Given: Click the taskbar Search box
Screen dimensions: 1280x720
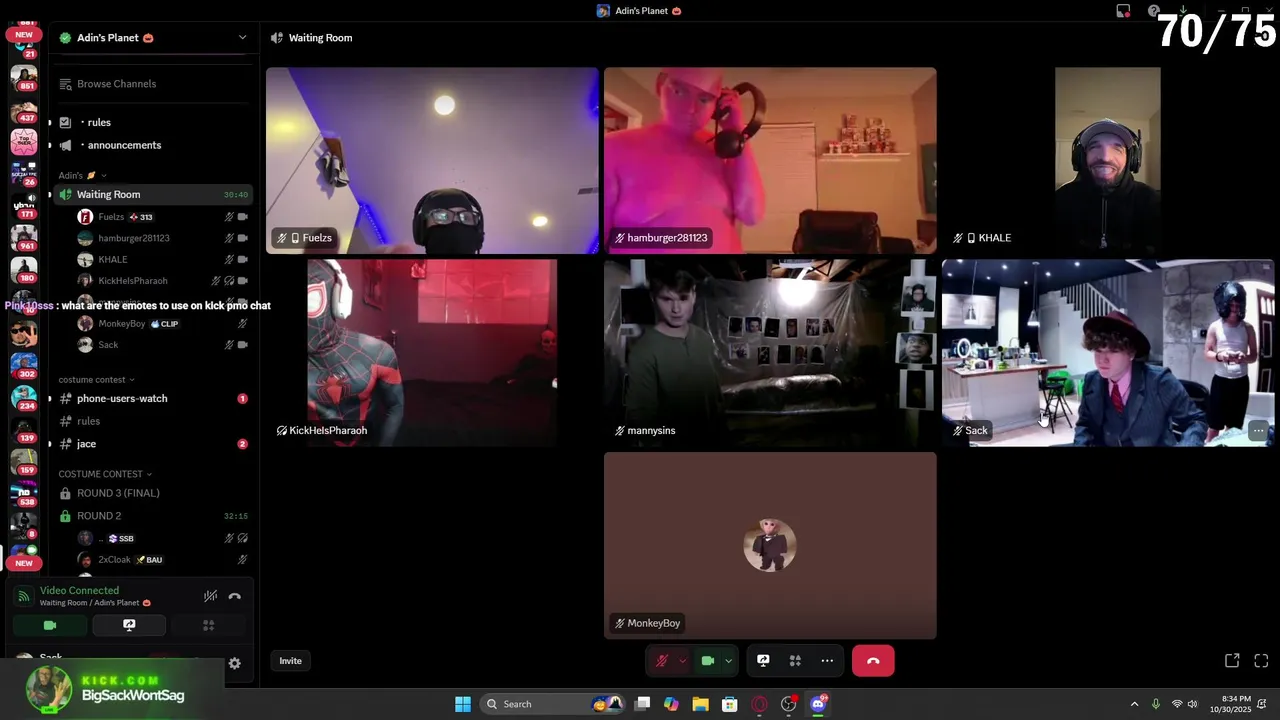Looking at the screenshot, I should 553,704.
